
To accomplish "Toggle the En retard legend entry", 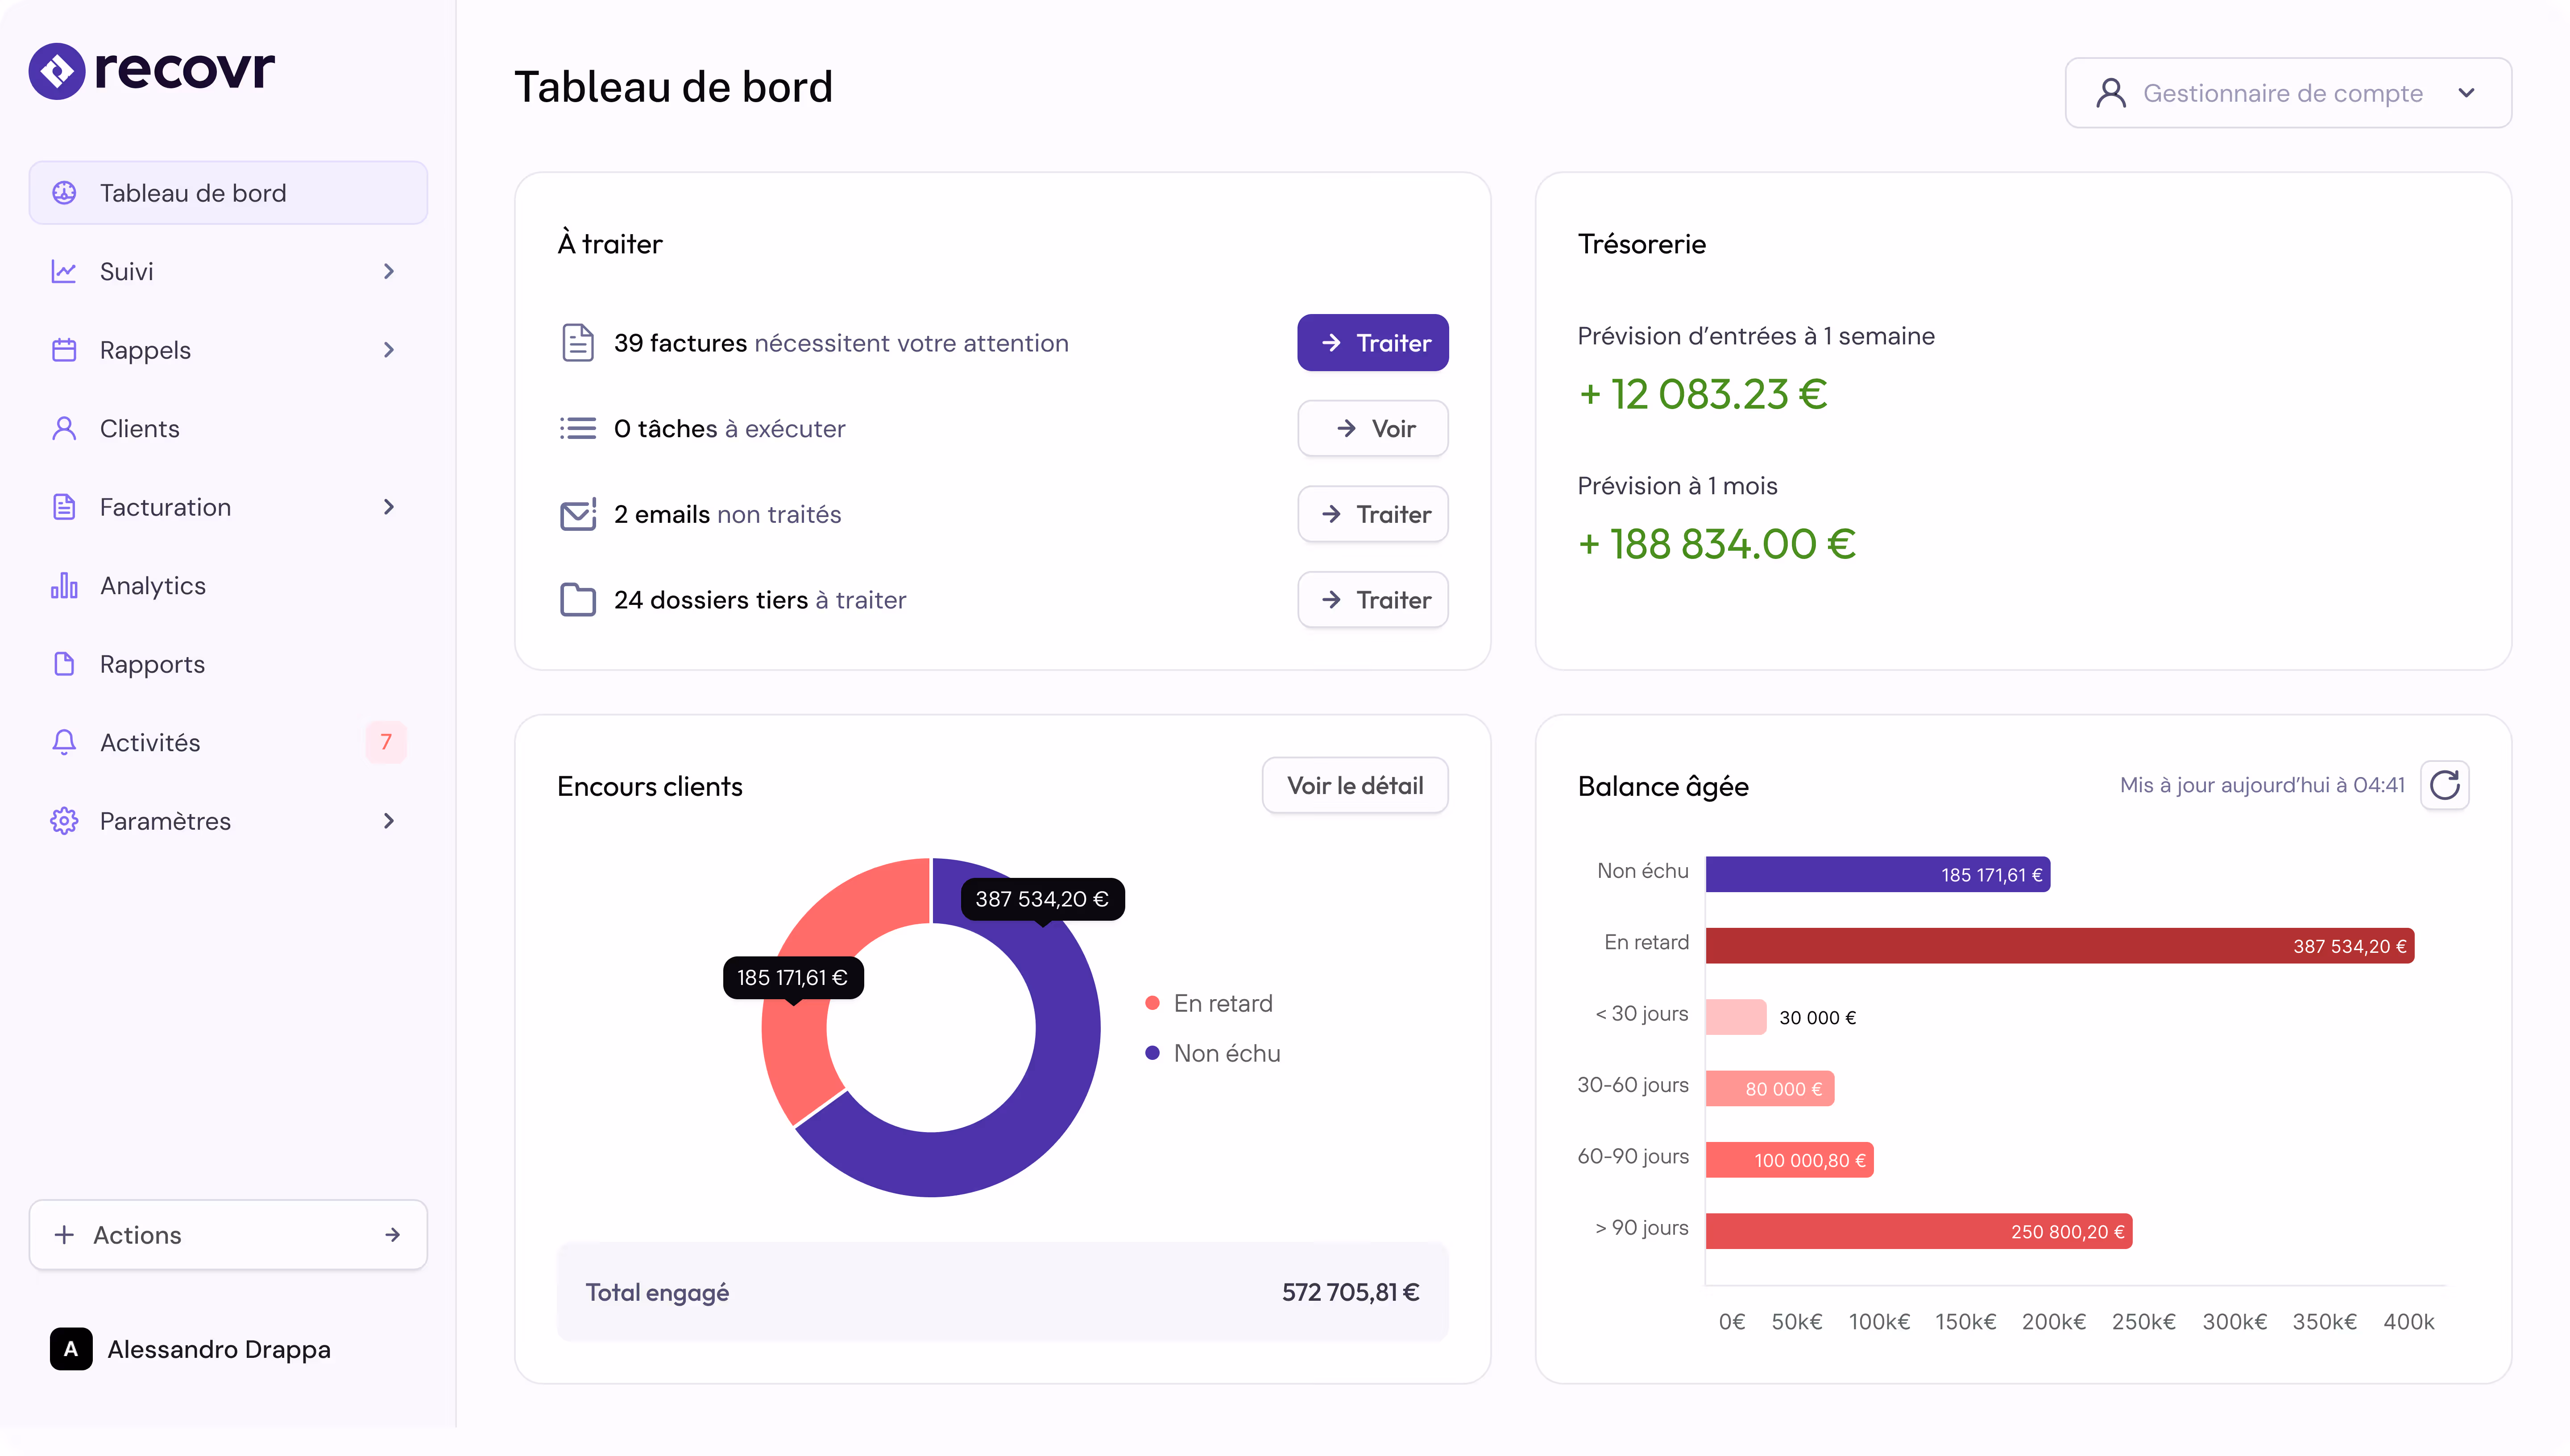I will (x=1209, y=1003).
